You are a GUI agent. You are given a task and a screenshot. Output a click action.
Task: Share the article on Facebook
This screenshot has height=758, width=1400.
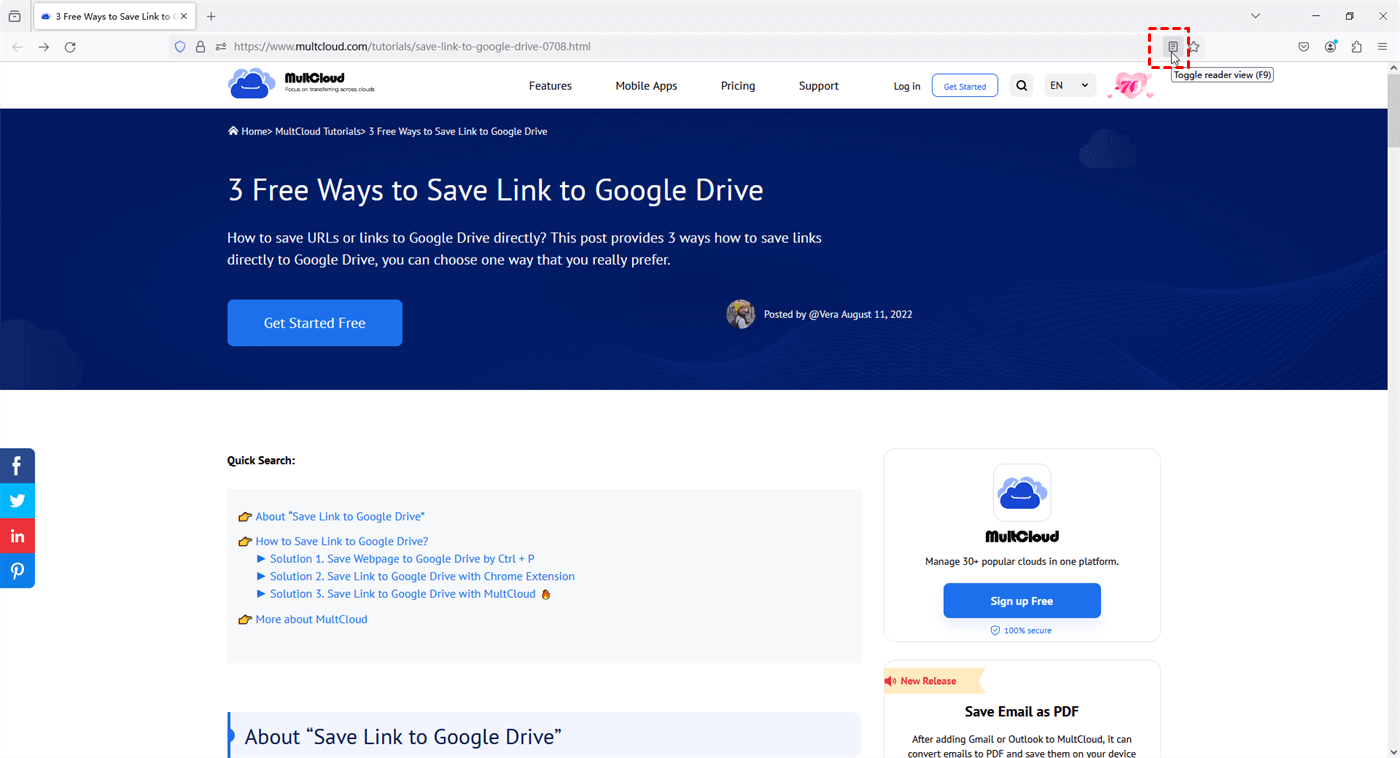click(17, 466)
